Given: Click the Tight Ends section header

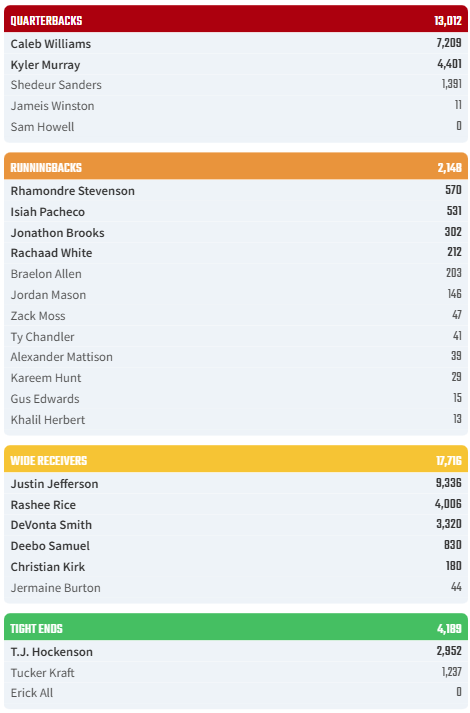Looking at the screenshot, I should coord(235,627).
